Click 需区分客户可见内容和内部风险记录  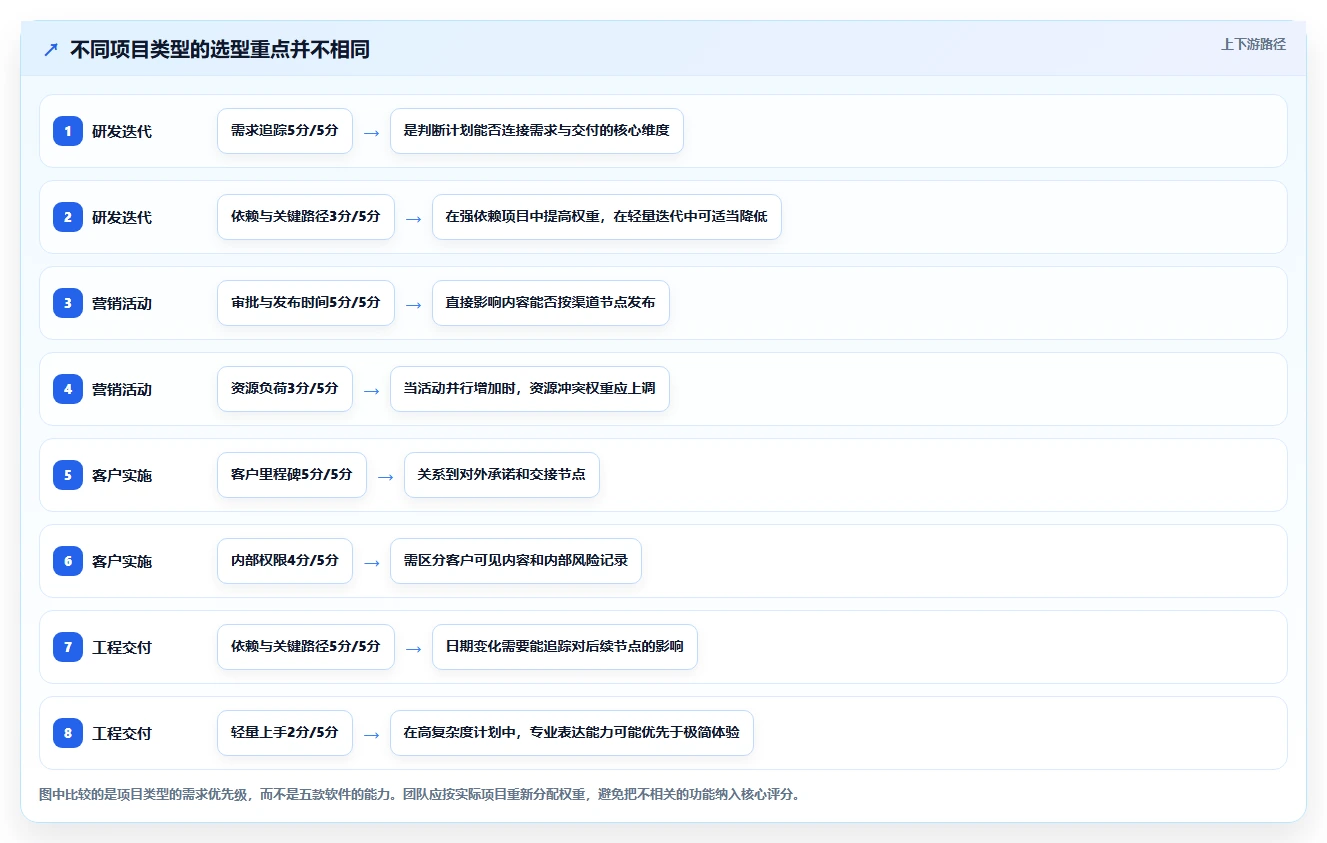coord(516,561)
